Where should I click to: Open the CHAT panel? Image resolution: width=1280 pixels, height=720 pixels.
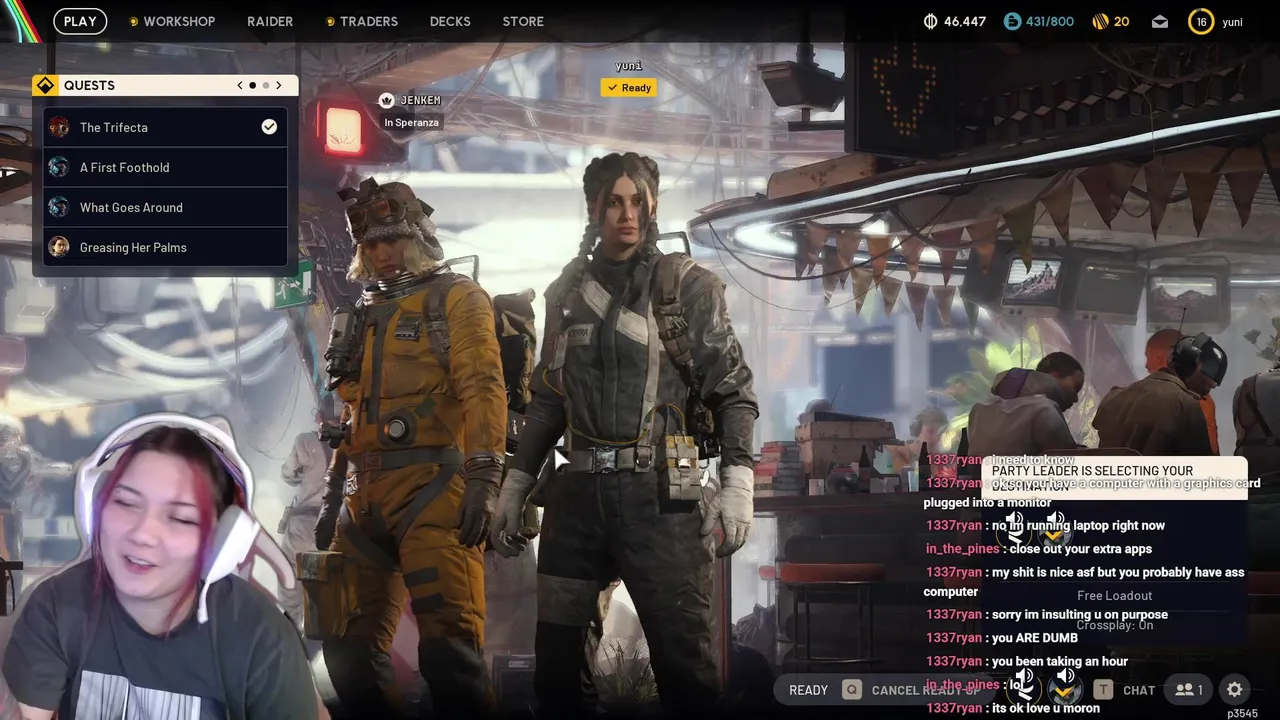1139,690
